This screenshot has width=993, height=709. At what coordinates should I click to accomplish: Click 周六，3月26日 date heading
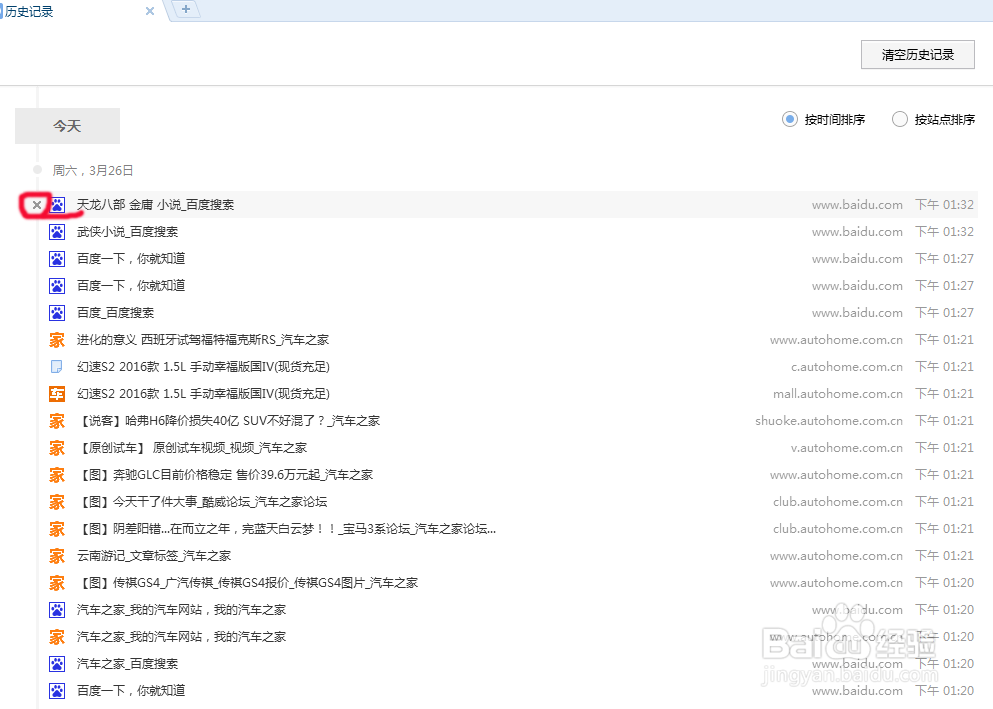click(x=93, y=170)
